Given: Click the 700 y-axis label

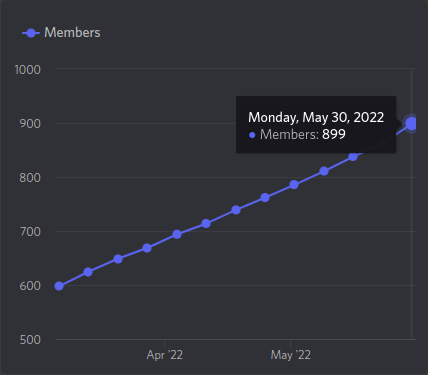Looking at the screenshot, I should pos(30,232).
